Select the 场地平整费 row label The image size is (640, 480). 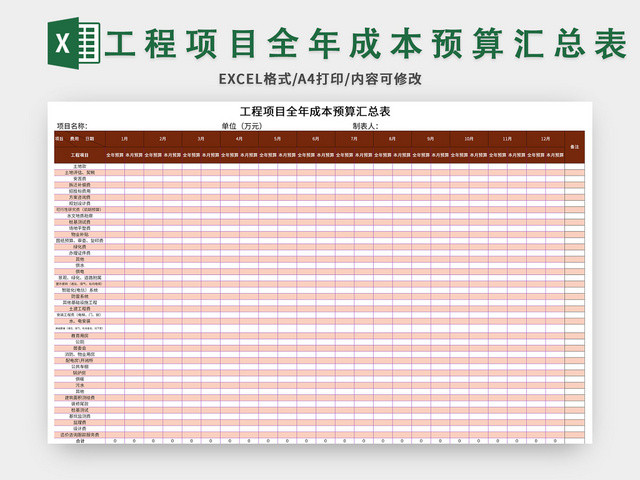tap(80, 228)
